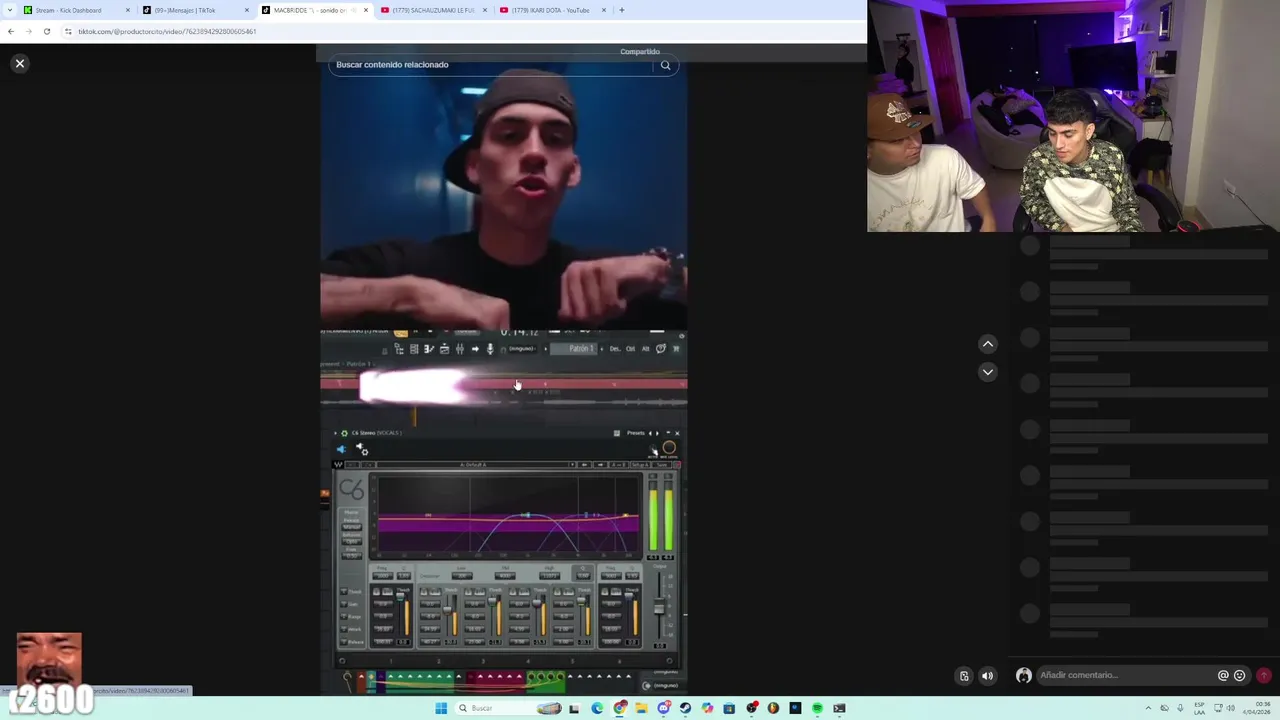Click the ESP LAA language indicator
The height and width of the screenshot is (720, 1280).
click(1199, 708)
